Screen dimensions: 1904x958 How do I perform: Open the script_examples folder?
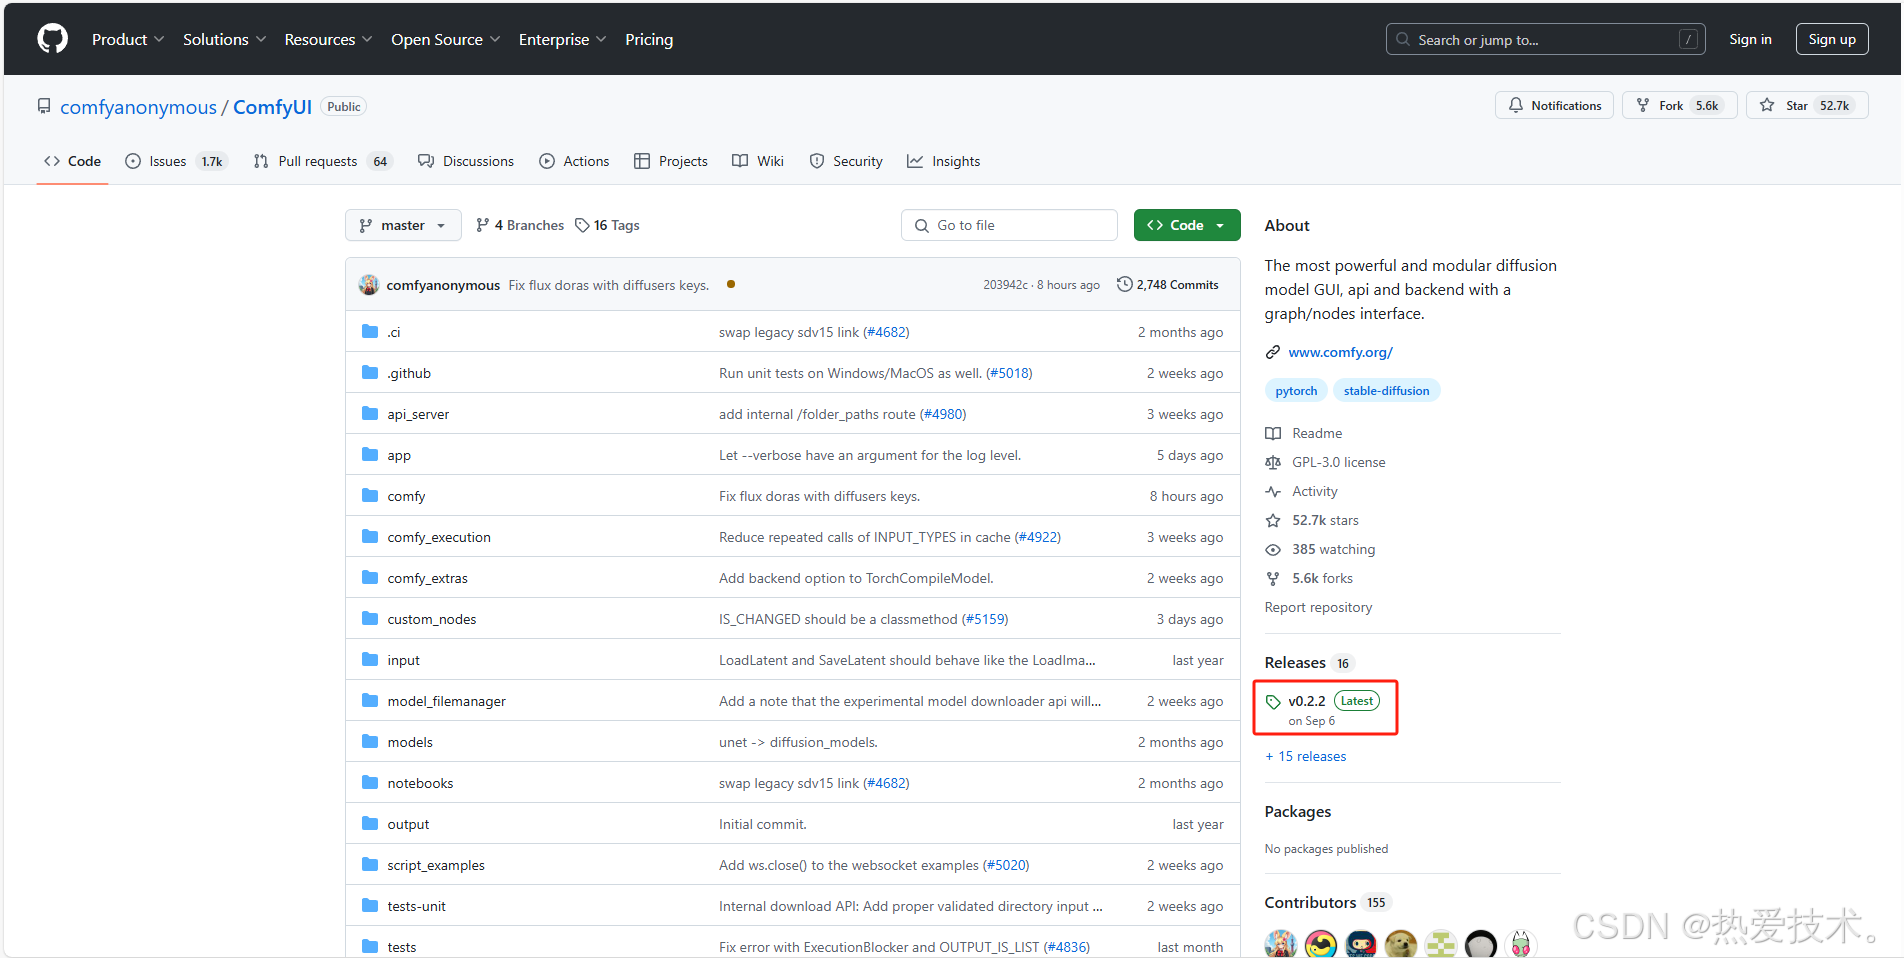coord(436,865)
